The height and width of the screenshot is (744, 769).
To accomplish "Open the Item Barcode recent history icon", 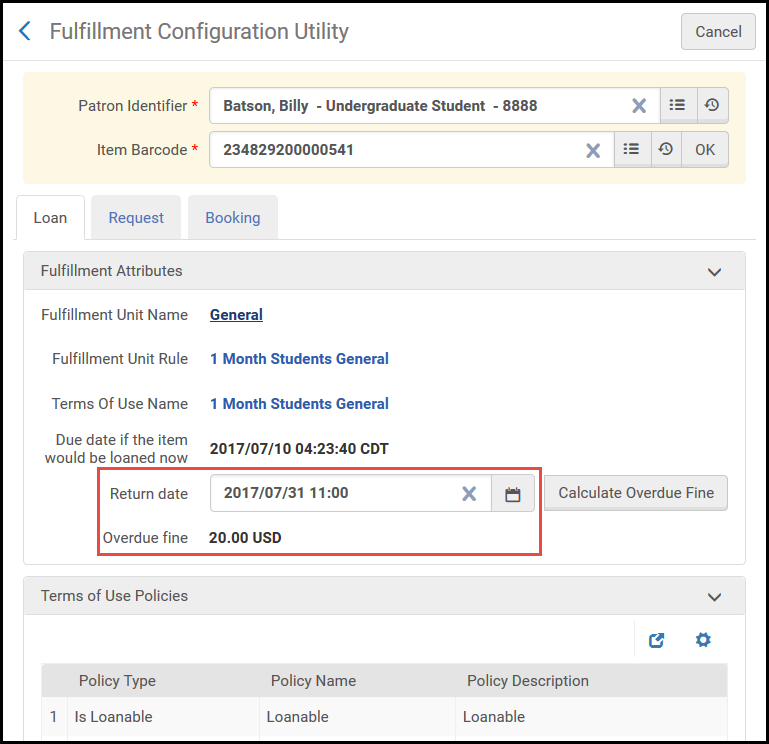I will pos(666,149).
